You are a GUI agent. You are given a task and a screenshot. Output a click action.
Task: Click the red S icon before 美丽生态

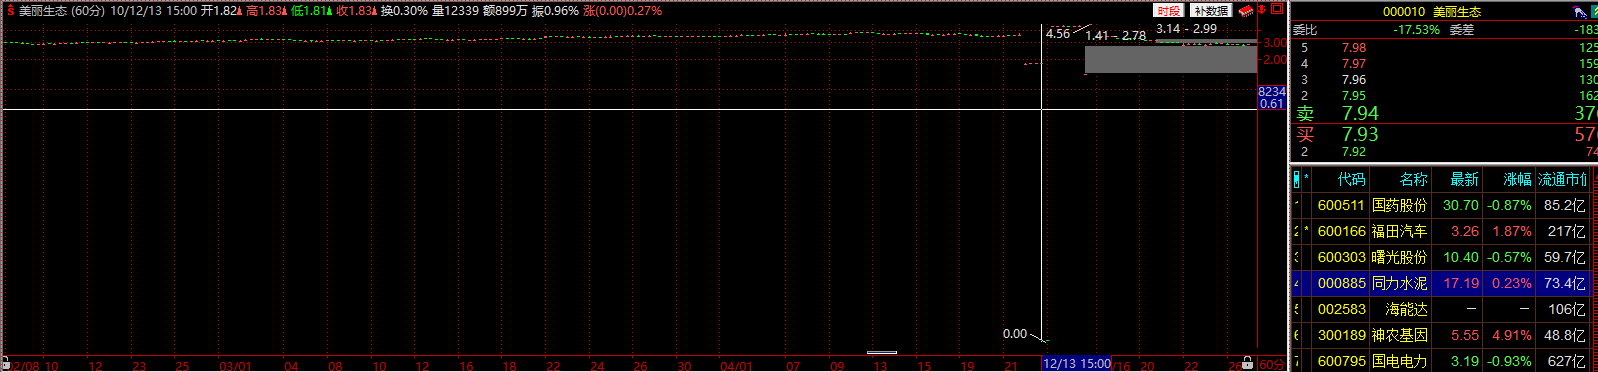(10, 11)
